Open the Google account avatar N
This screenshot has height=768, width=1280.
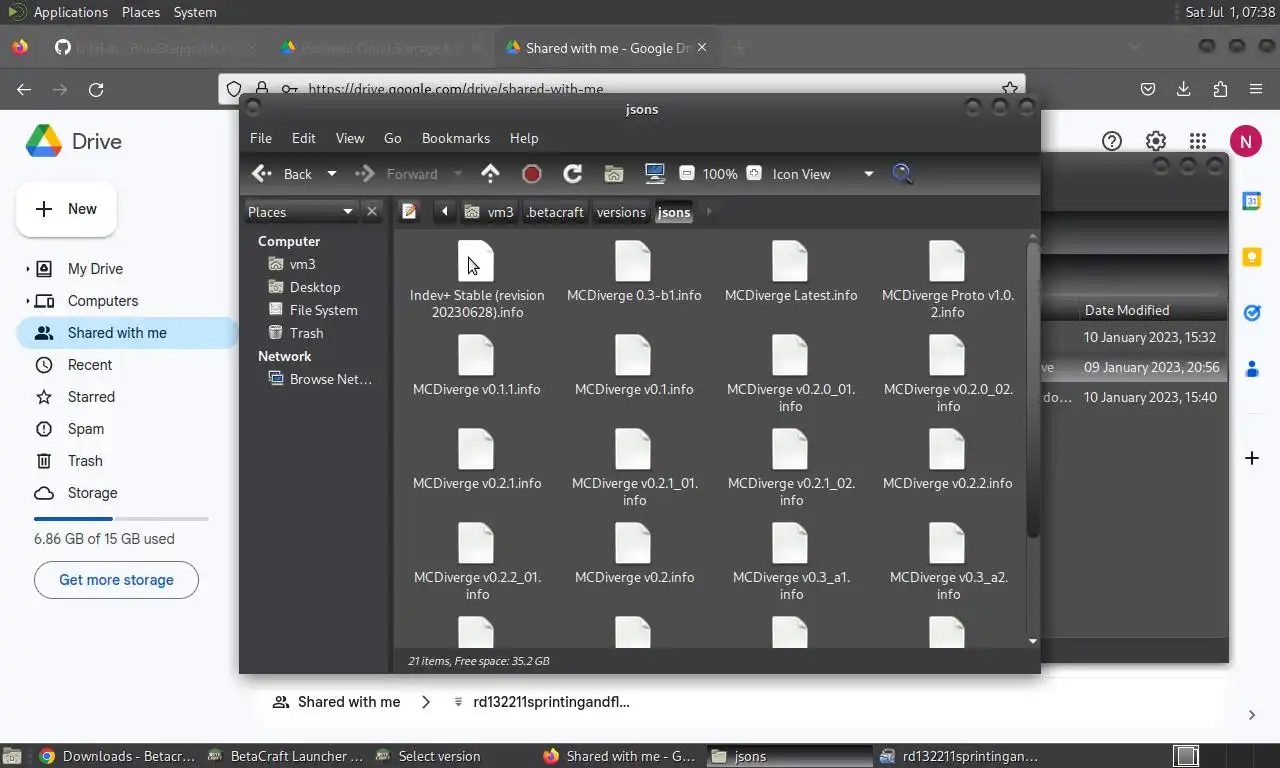point(1245,141)
